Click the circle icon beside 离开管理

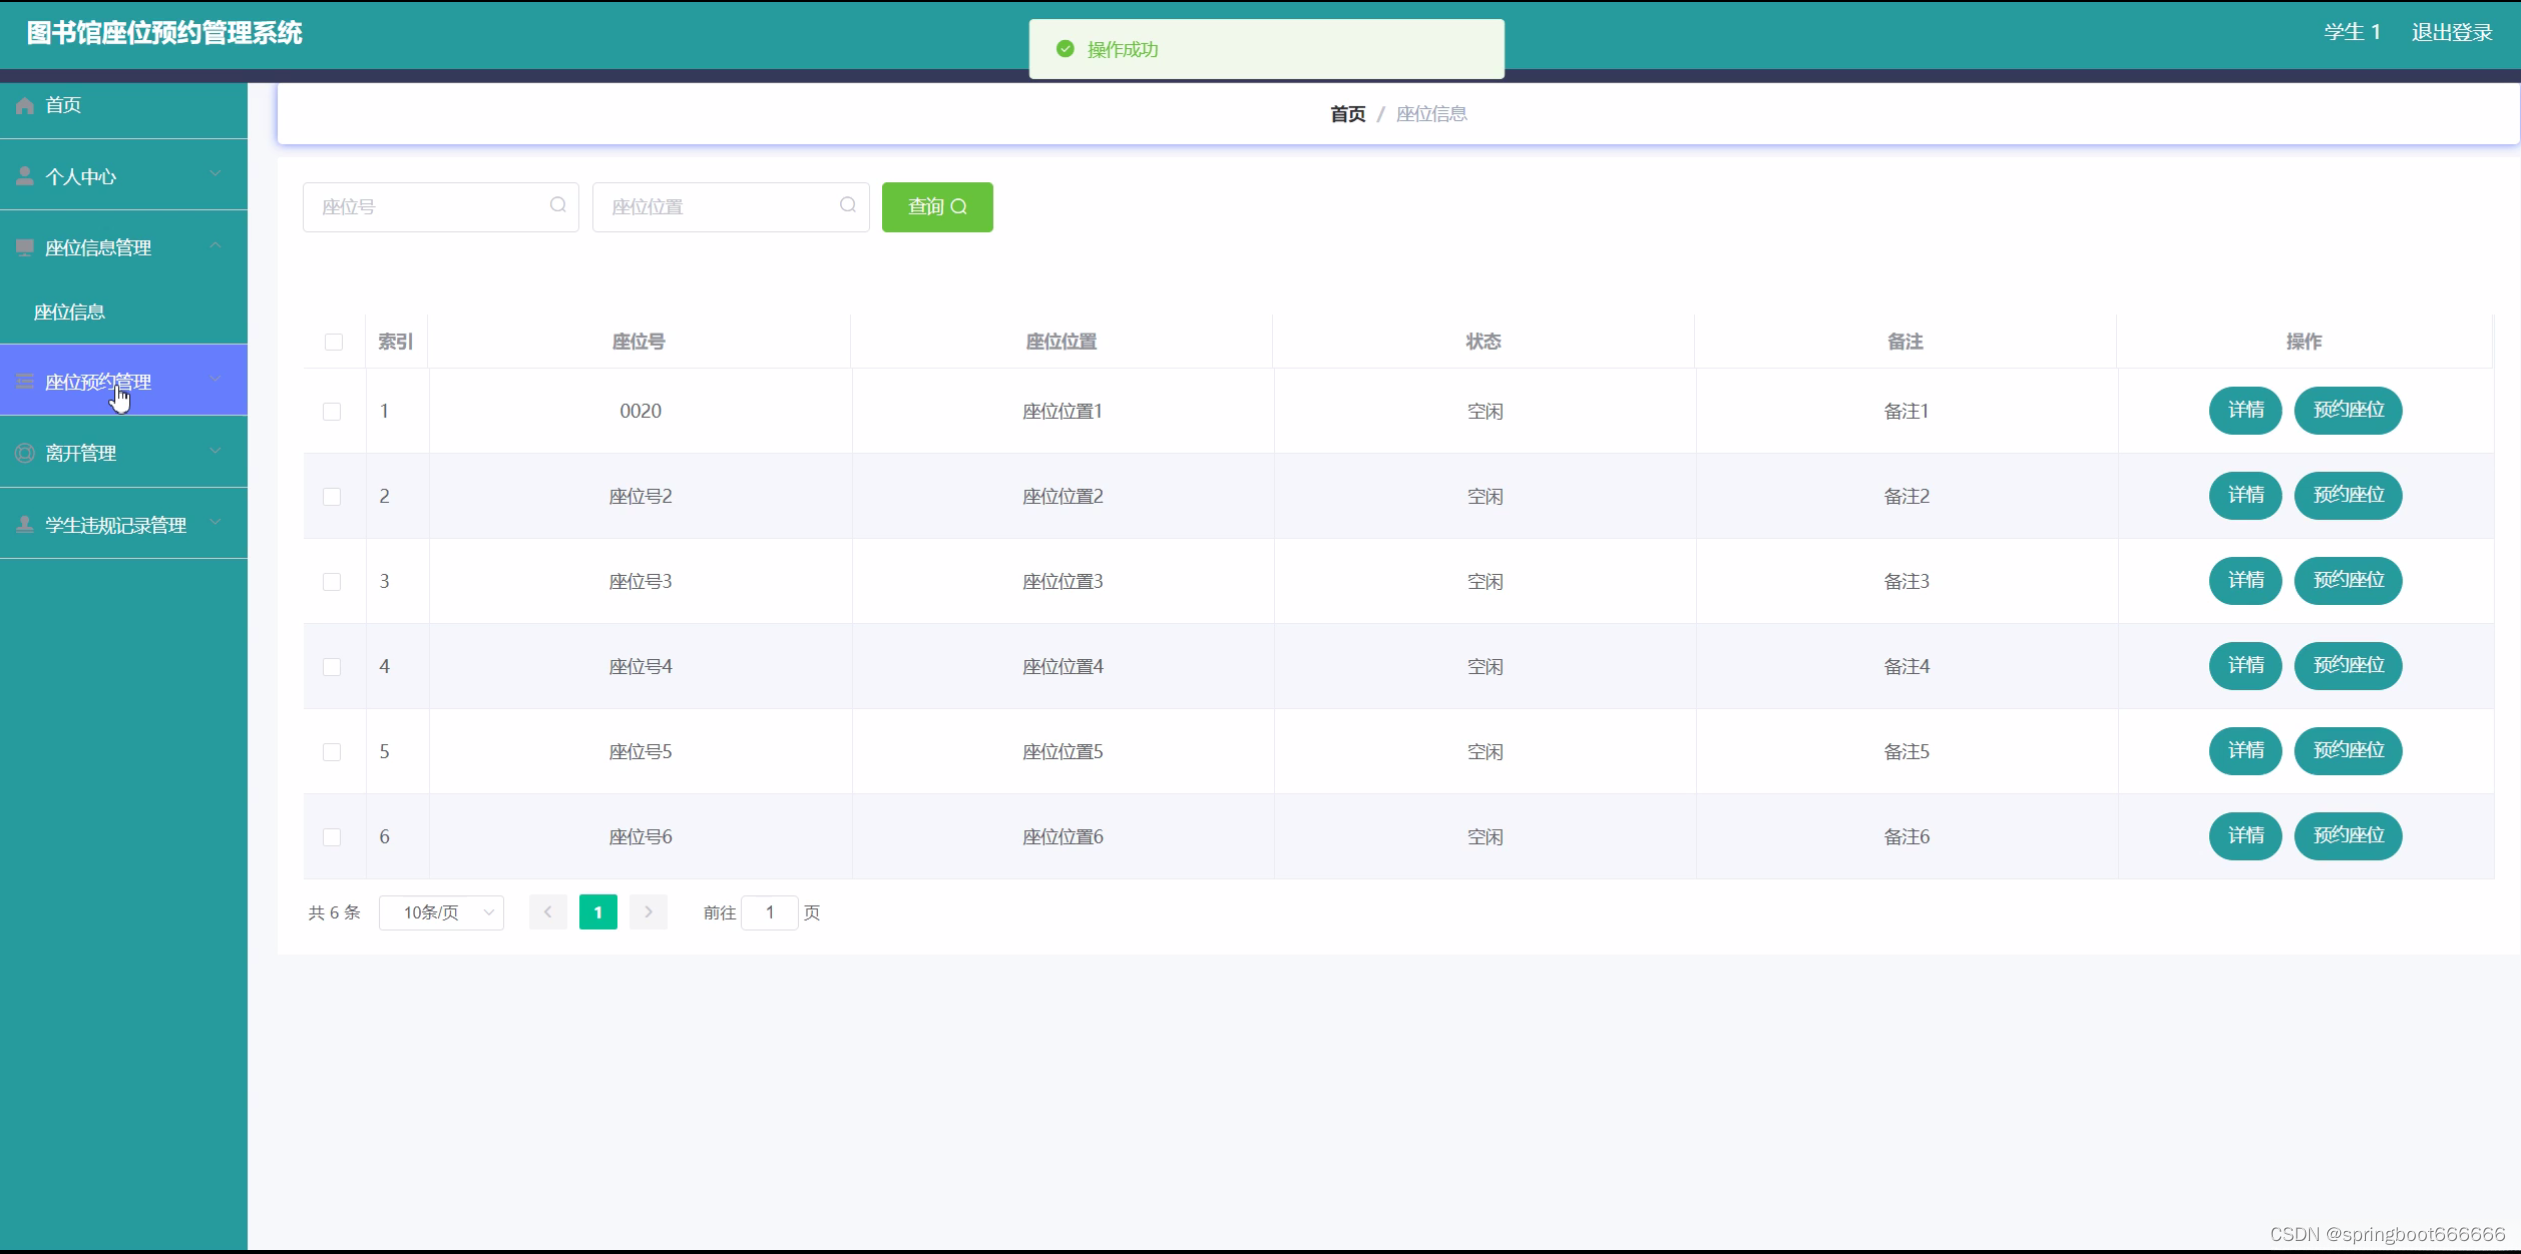point(25,453)
